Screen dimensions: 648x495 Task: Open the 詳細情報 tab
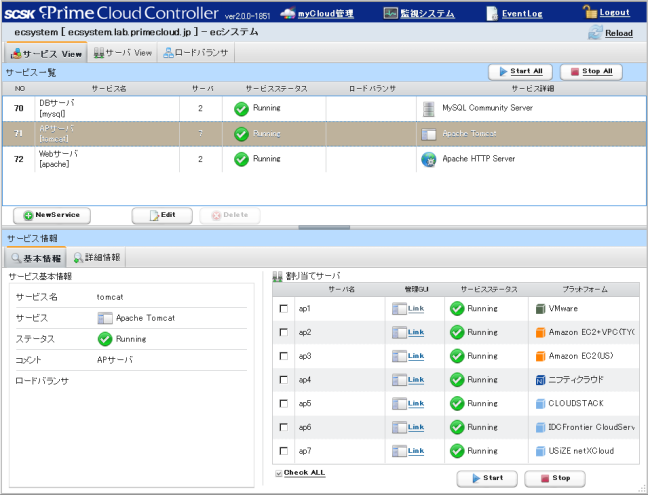tap(97, 257)
